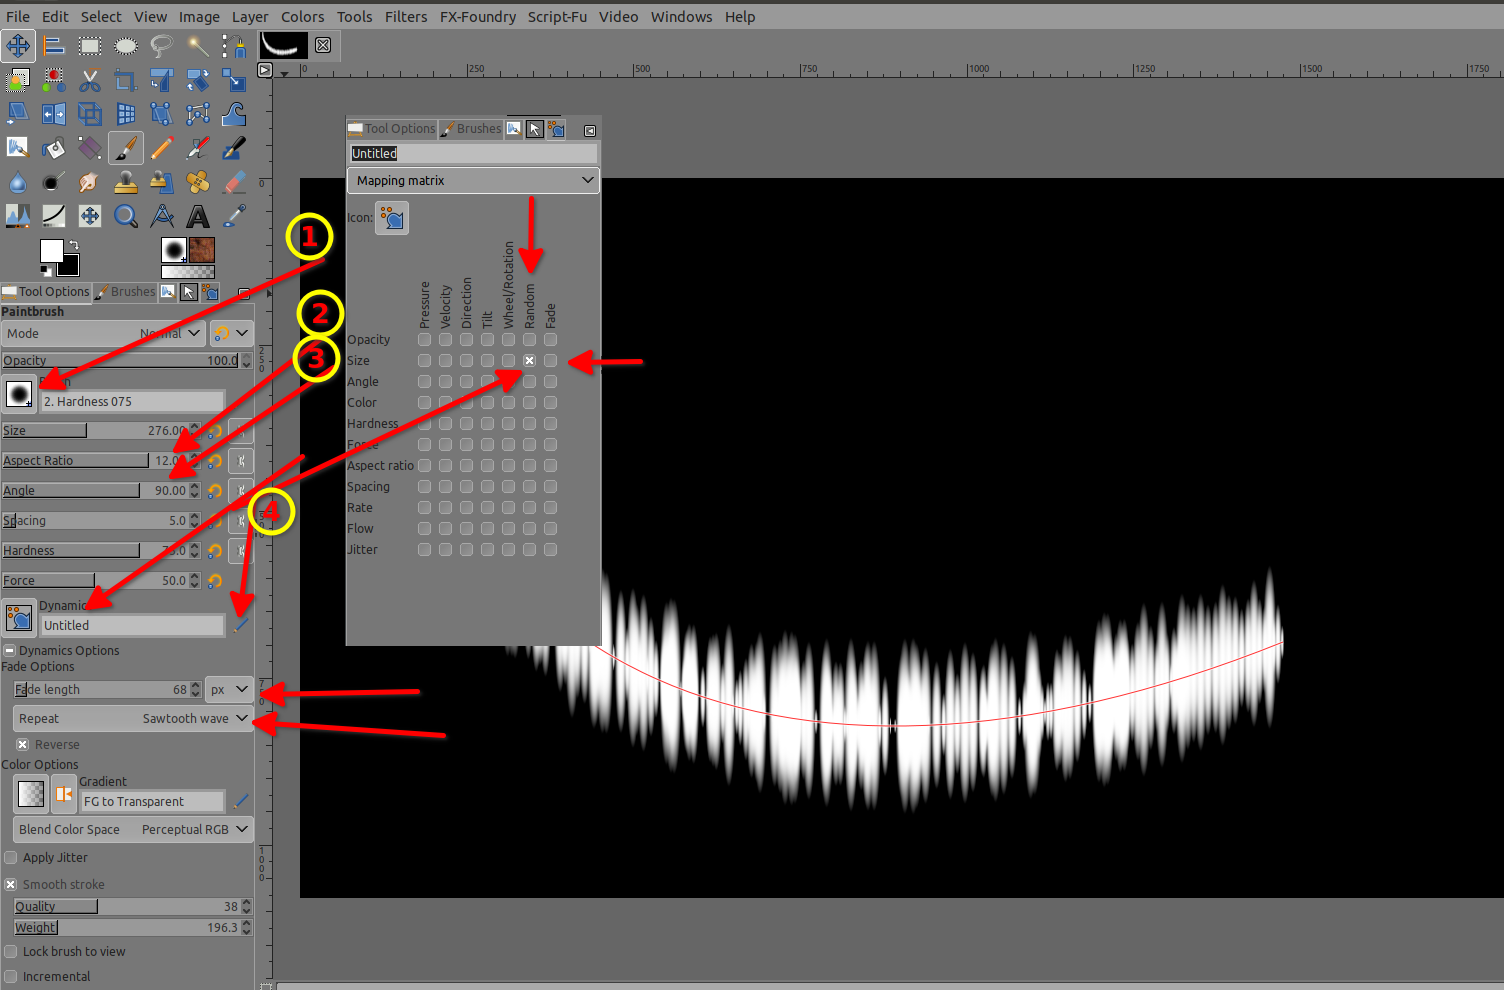The height and width of the screenshot is (990, 1504).
Task: Select the Text tool
Action: pyautogui.click(x=198, y=216)
